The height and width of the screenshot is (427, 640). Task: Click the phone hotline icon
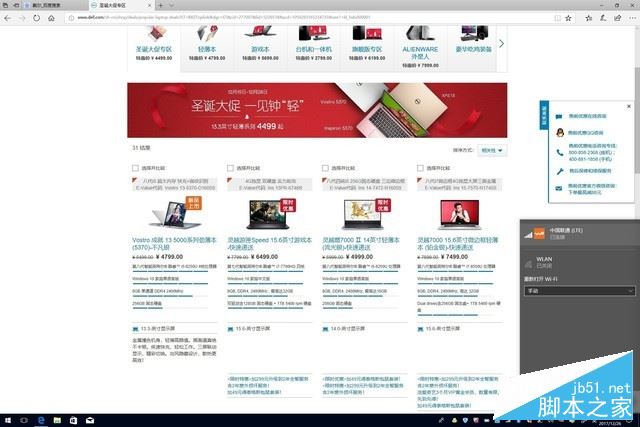[560, 152]
